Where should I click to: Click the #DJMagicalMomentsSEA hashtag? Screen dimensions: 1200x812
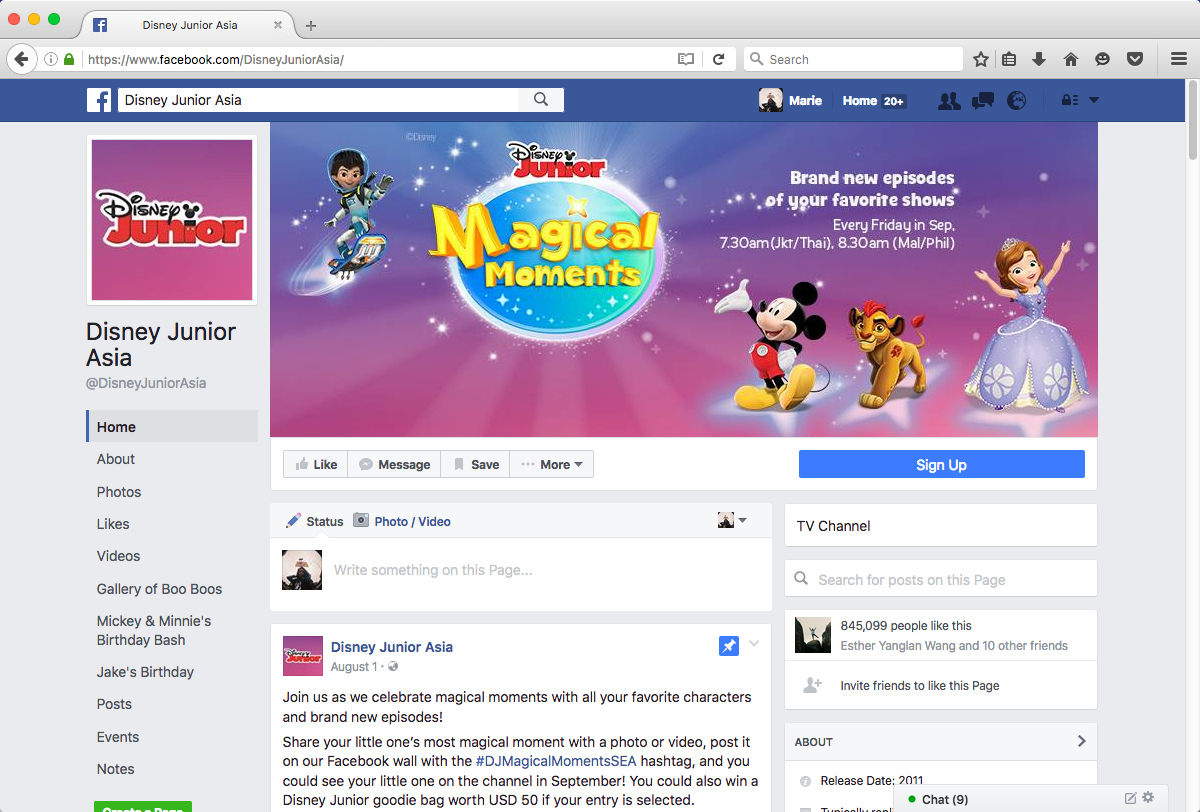pyautogui.click(x=555, y=761)
